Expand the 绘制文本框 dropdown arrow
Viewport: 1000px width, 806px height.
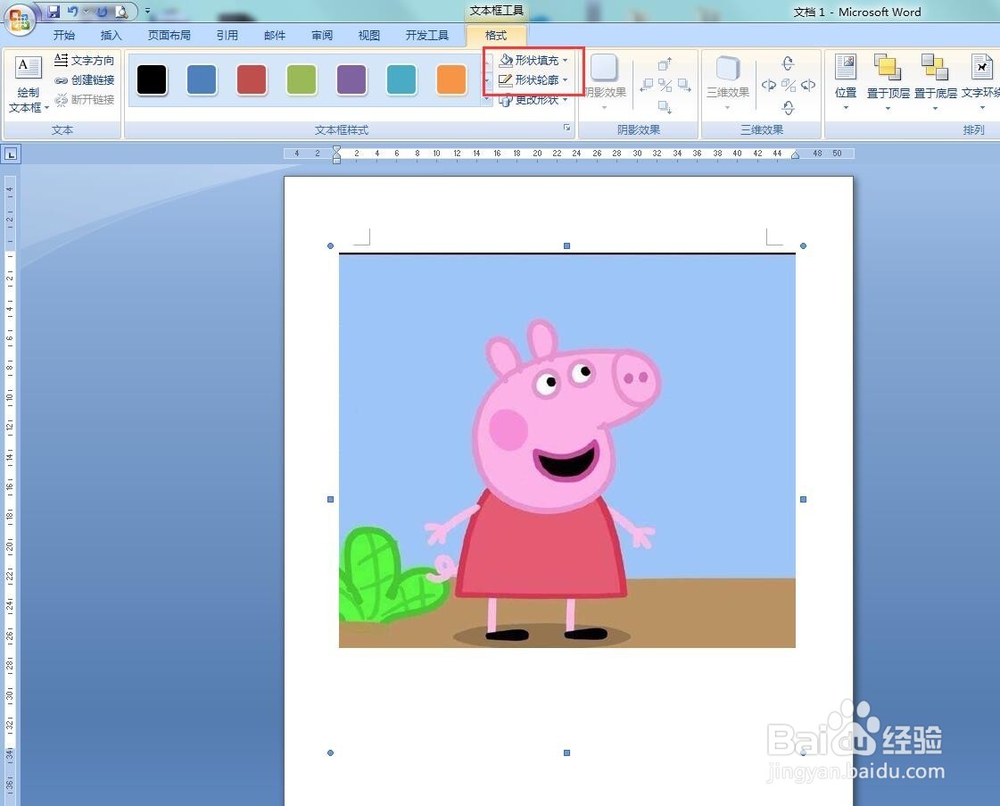[47, 108]
